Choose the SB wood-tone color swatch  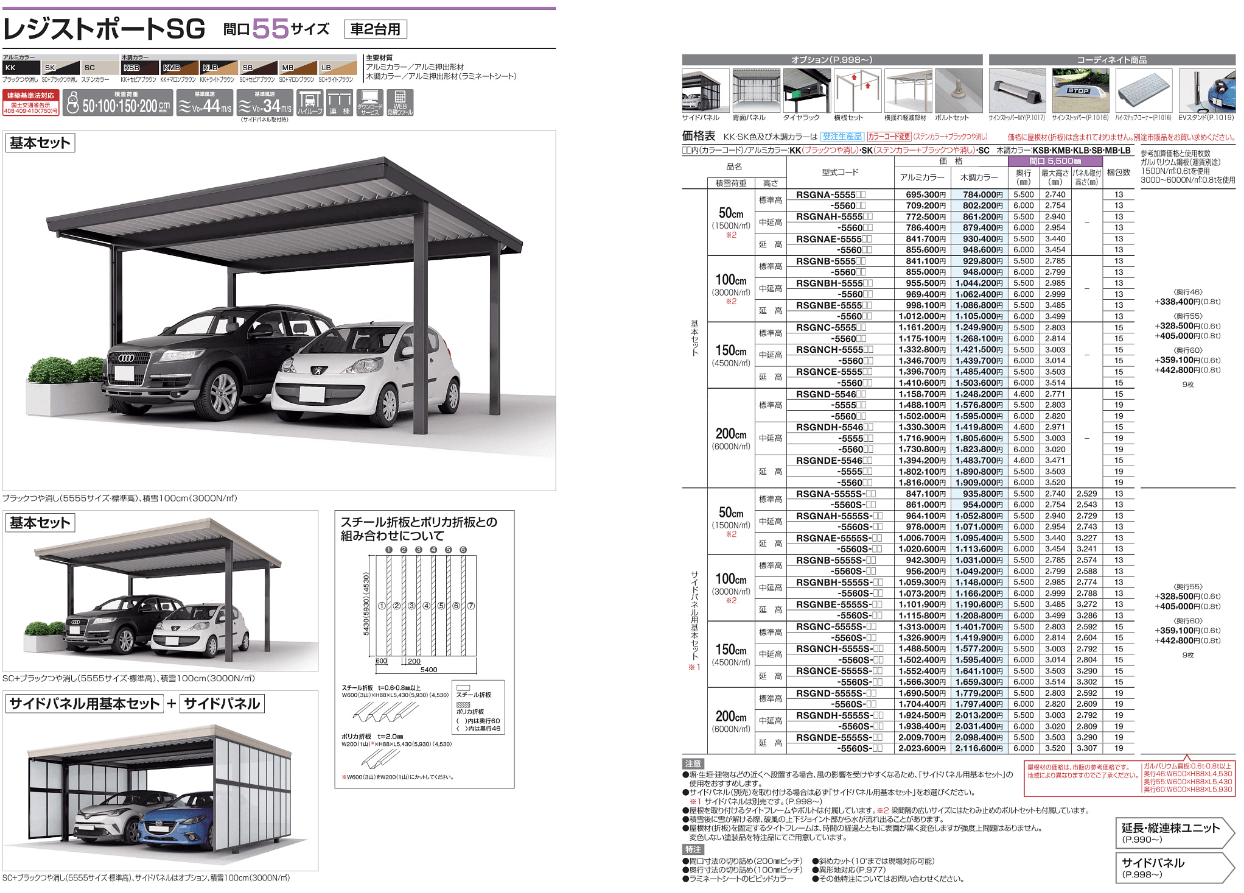257,66
